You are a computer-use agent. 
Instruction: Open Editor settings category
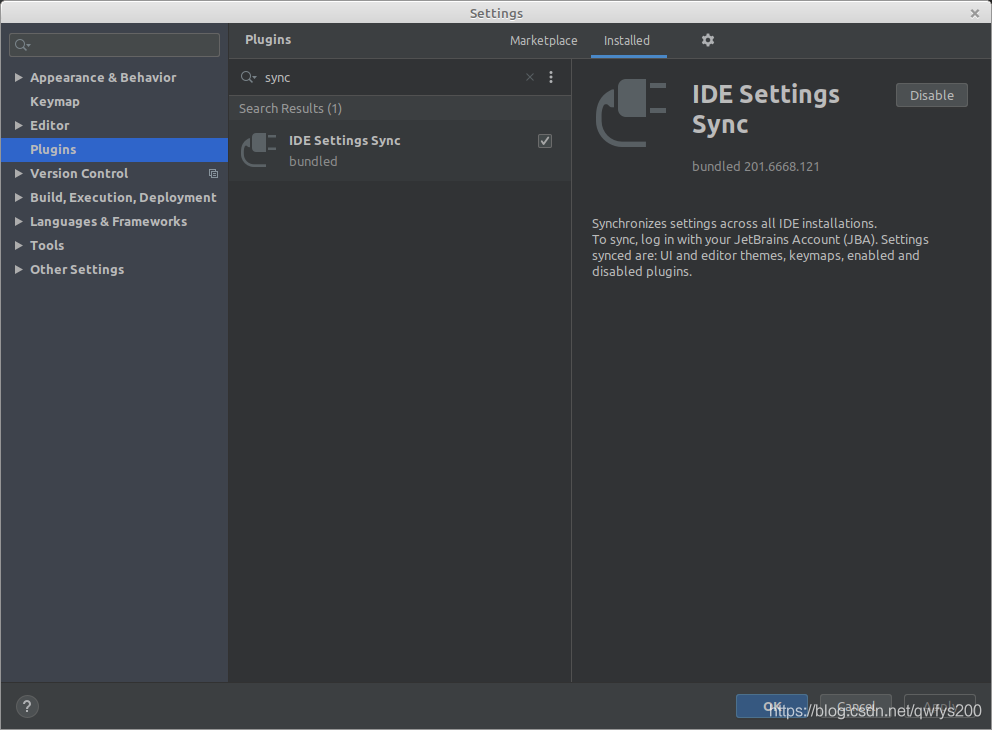tap(49, 125)
